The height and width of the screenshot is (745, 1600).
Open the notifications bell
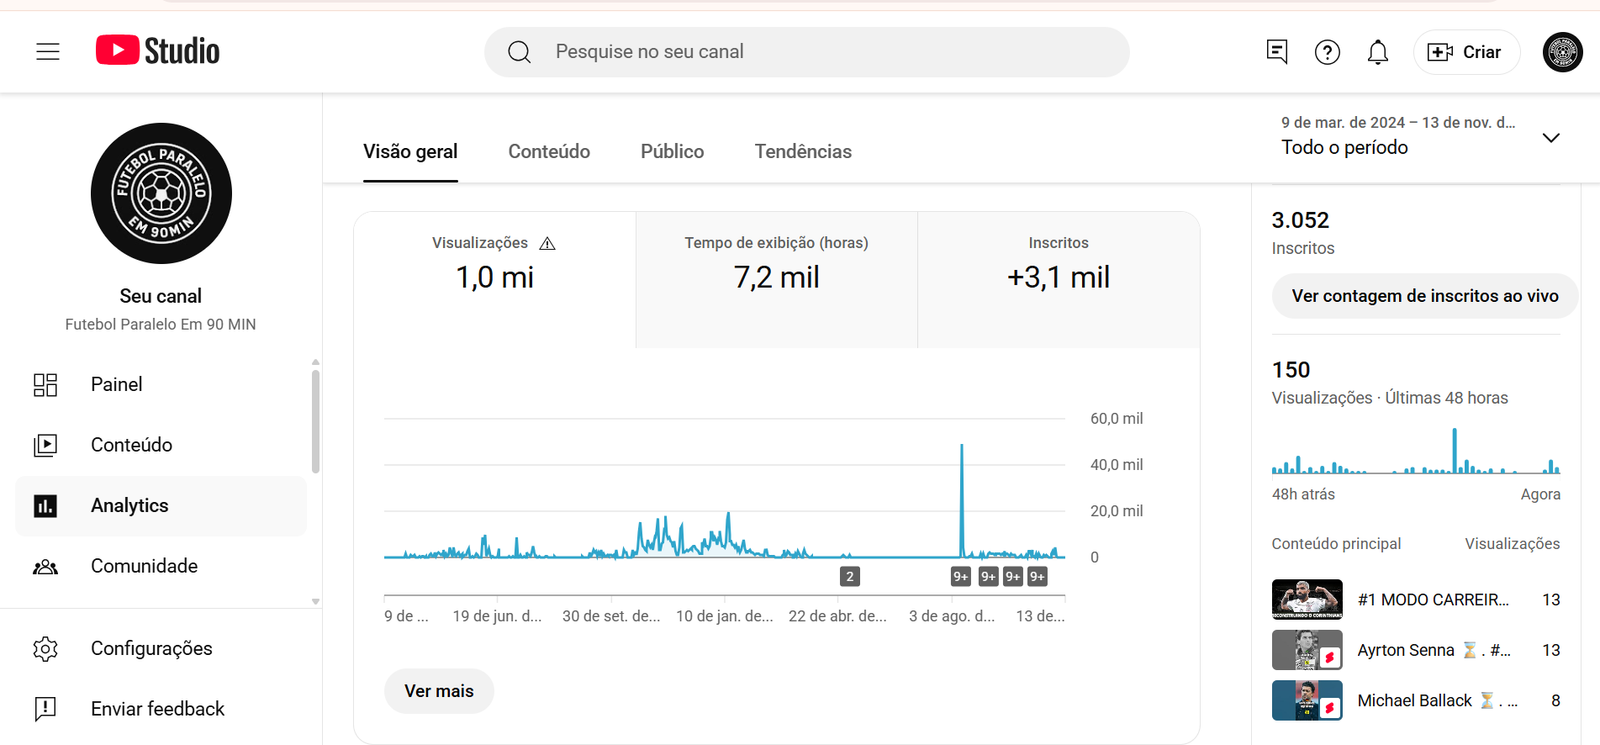(x=1378, y=52)
